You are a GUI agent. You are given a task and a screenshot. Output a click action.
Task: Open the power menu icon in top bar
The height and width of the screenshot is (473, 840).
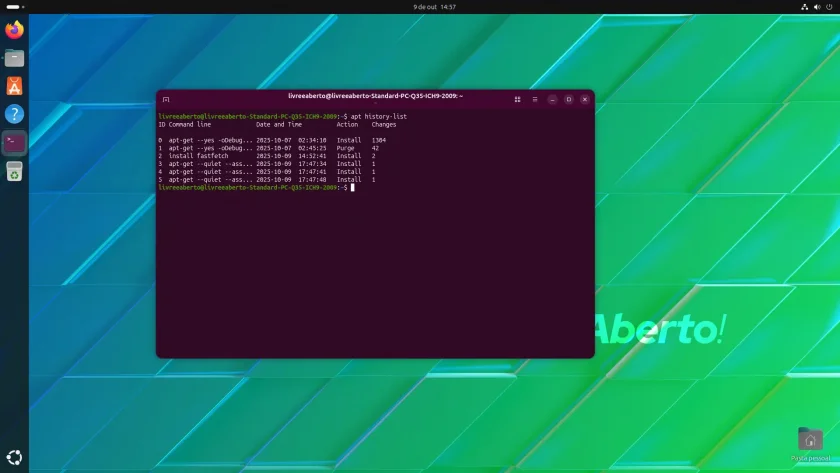click(x=829, y=7)
